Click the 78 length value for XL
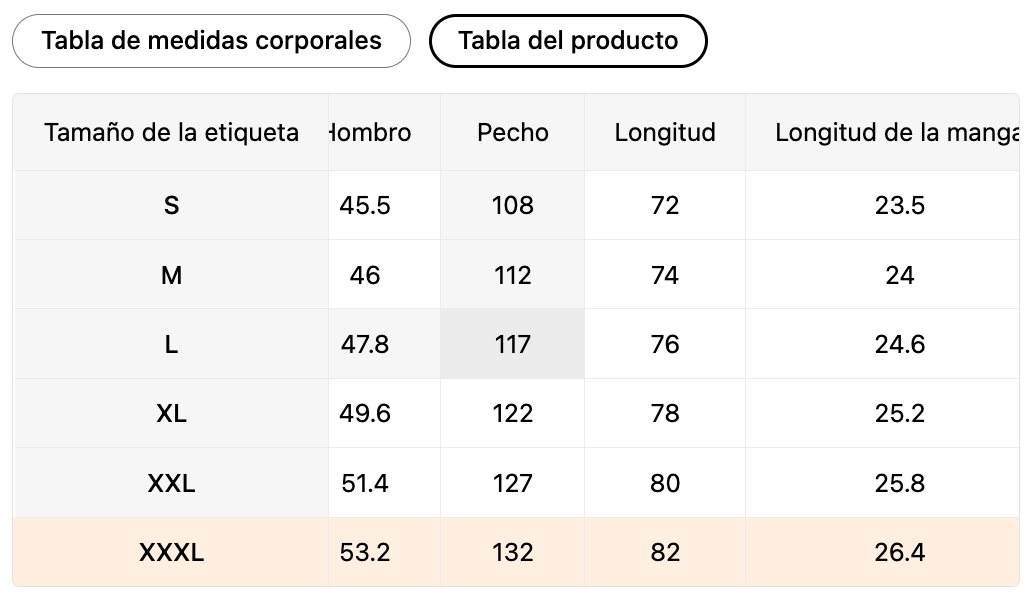Viewport: 1036px width, 602px height. pyautogui.click(x=665, y=413)
